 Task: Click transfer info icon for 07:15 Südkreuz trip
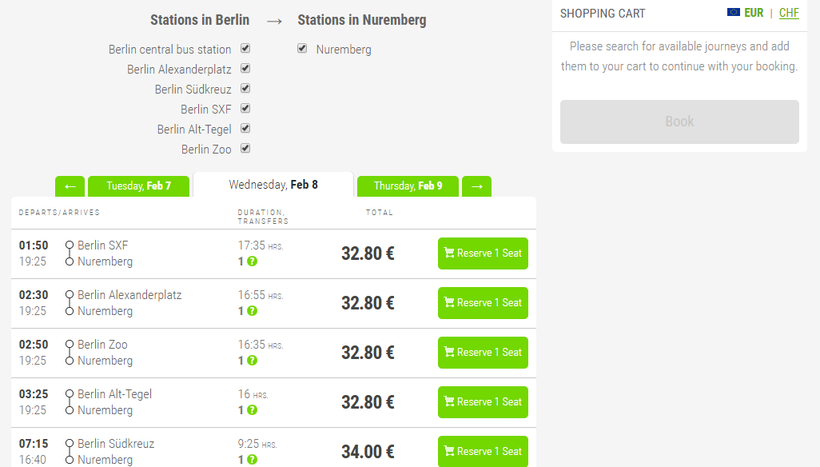[252, 460]
